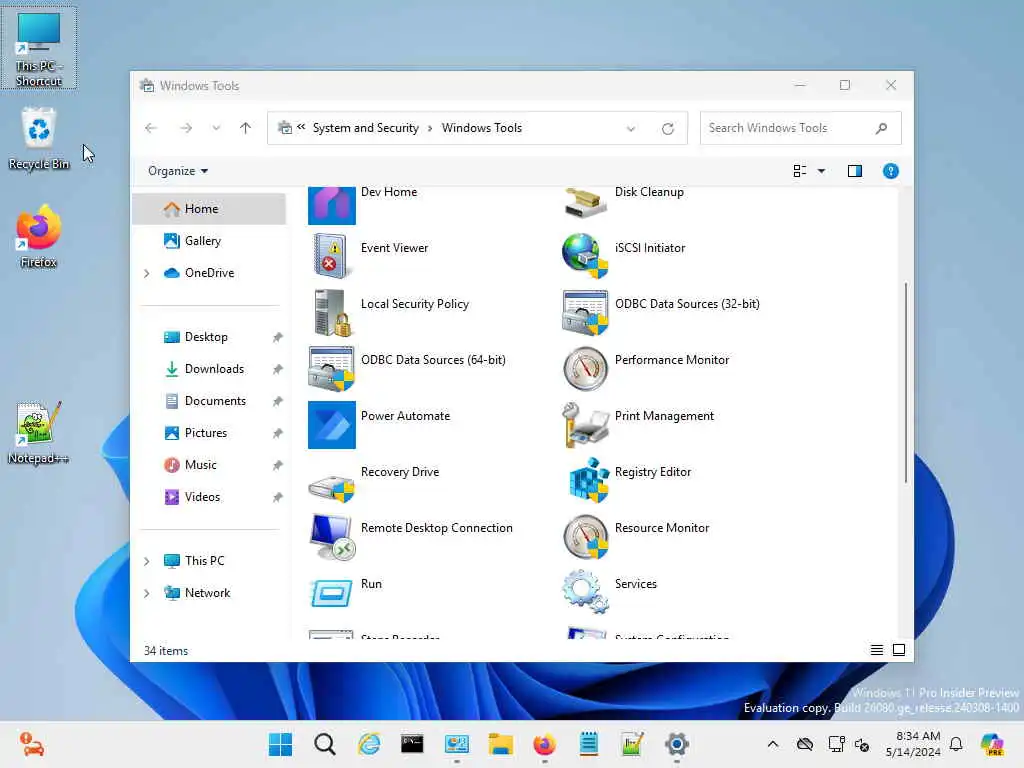Viewport: 1024px width, 768px height.
Task: Select the ODBC Data Sources (64-bit) icon
Action: point(331,368)
